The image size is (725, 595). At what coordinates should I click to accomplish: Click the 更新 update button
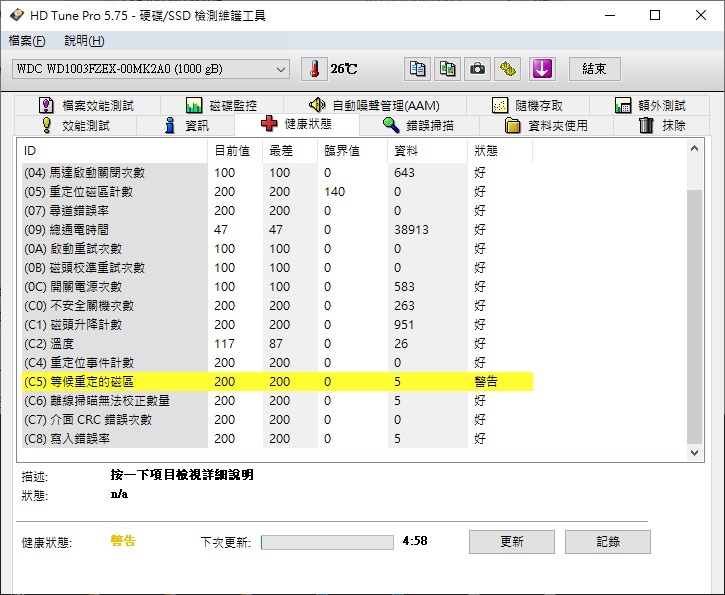click(x=512, y=542)
